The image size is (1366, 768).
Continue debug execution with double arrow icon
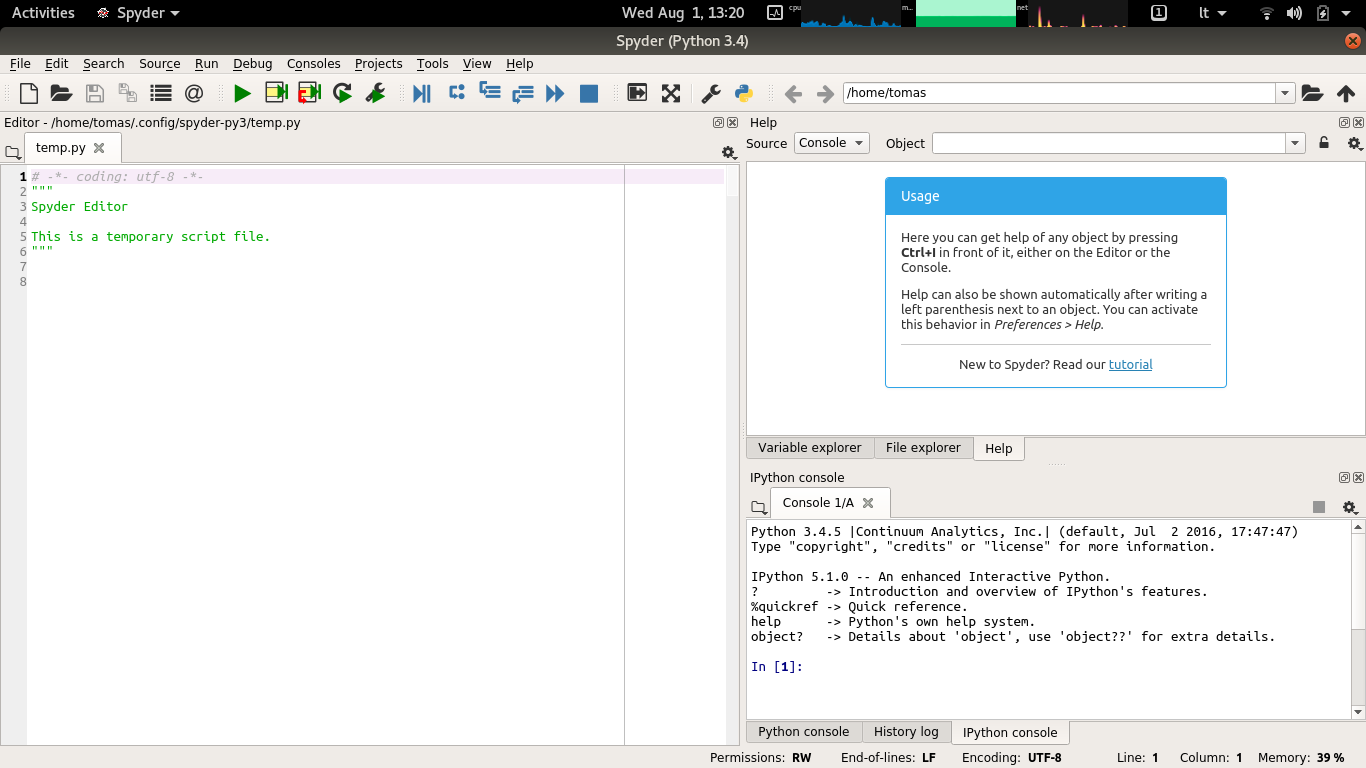555,93
